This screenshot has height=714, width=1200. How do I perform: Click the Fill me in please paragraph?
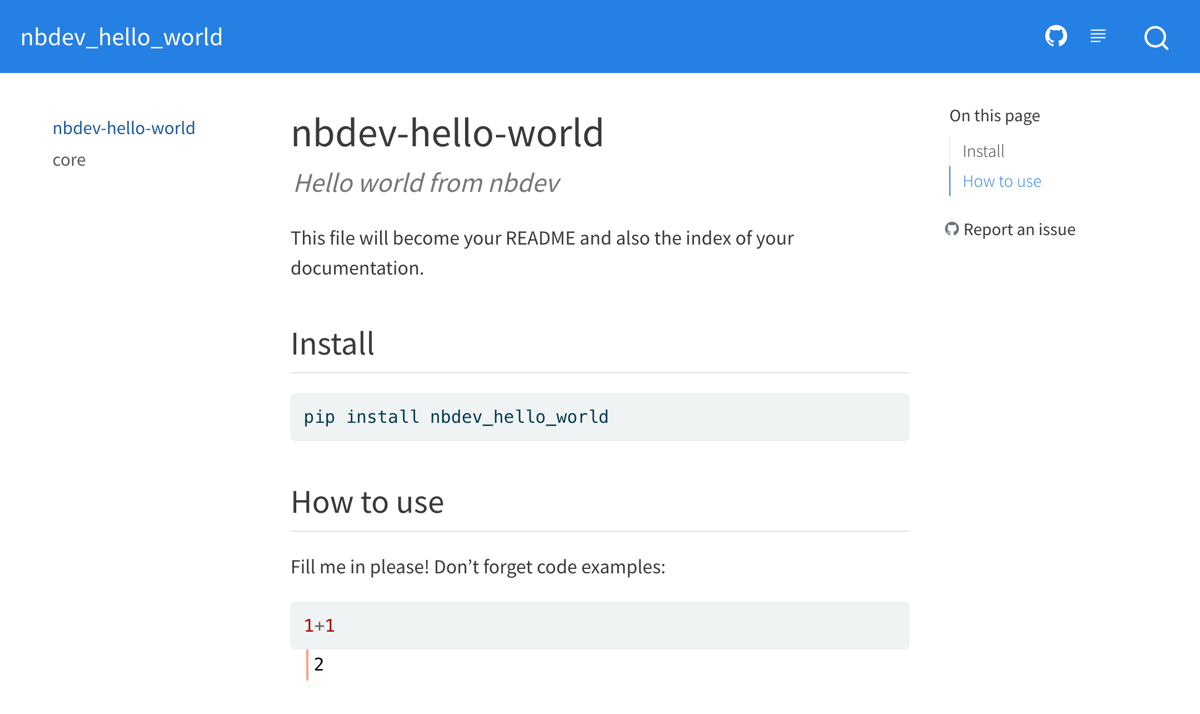point(477,567)
